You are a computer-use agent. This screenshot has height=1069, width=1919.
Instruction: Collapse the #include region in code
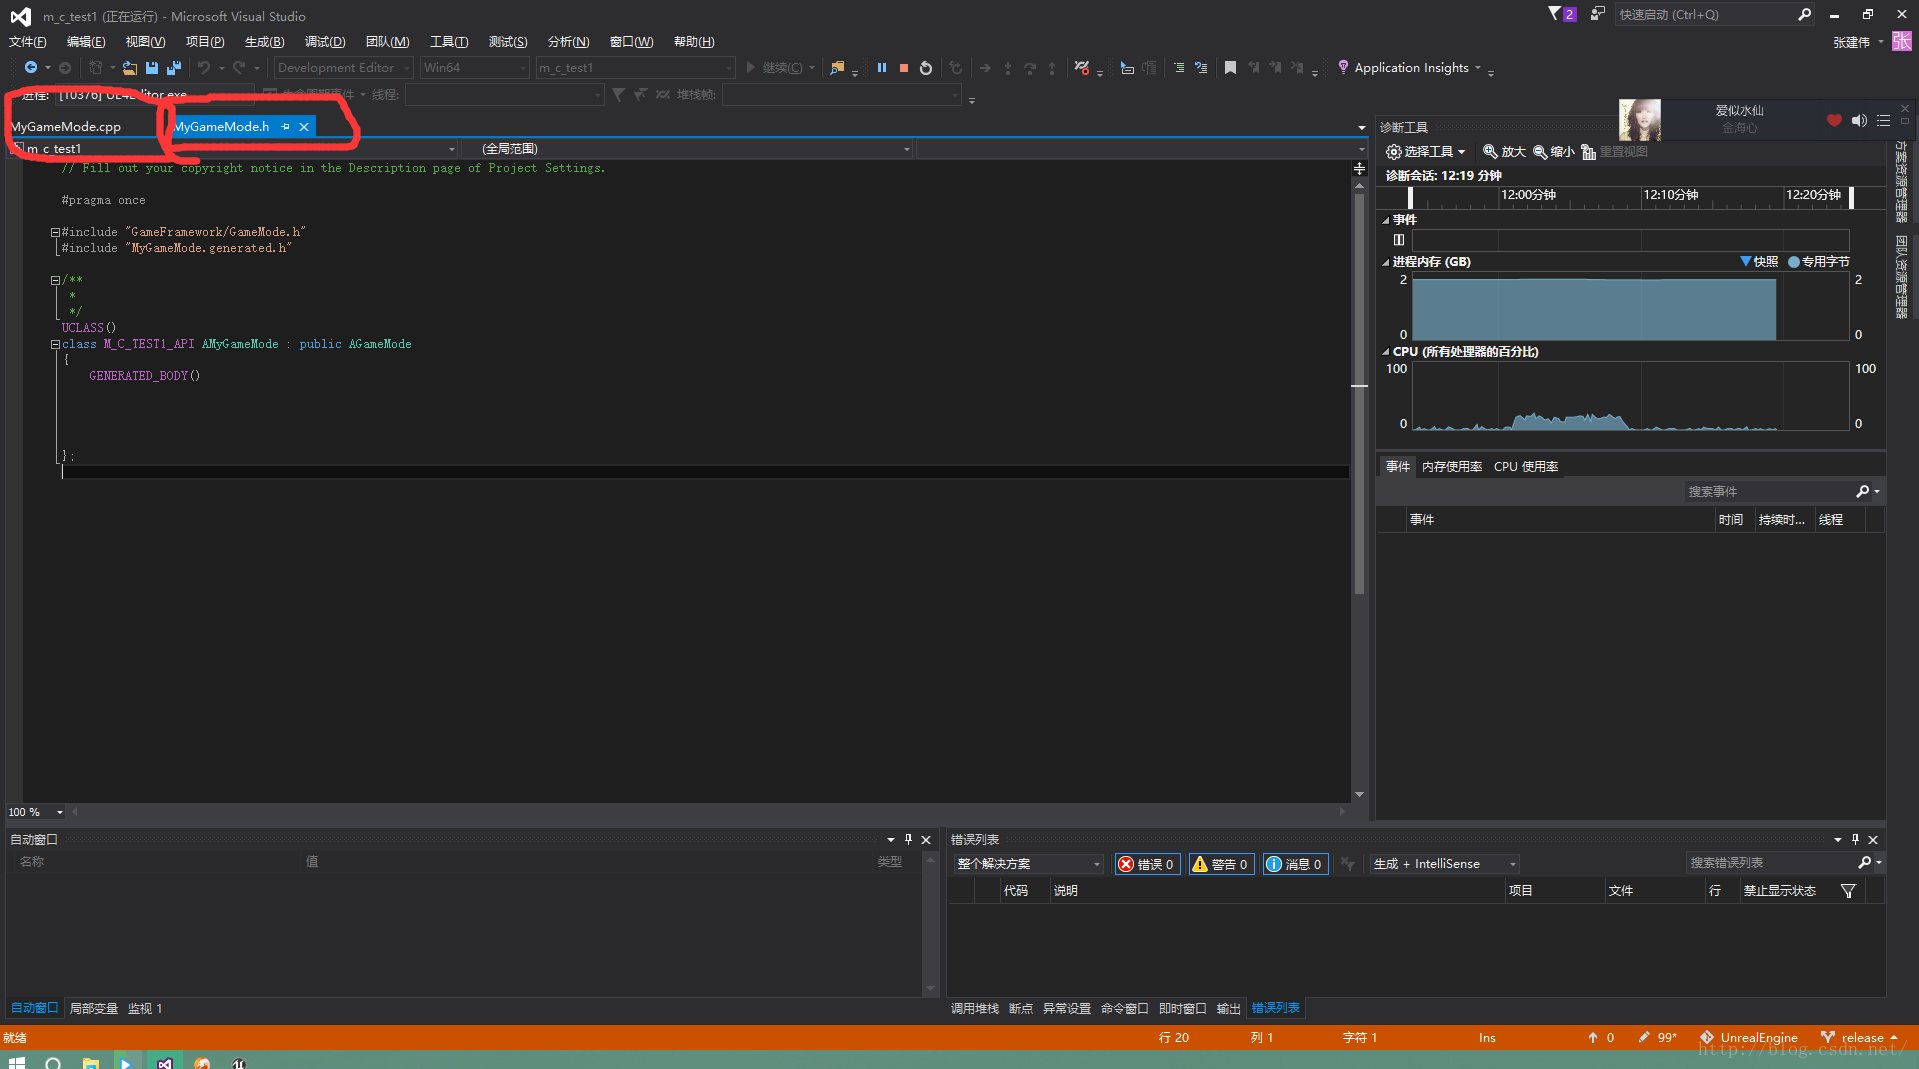pyautogui.click(x=56, y=232)
